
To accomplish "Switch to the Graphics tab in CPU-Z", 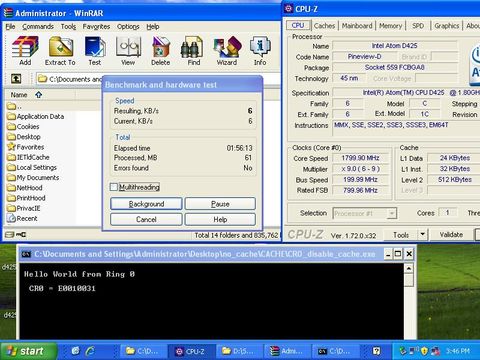I will pyautogui.click(x=447, y=26).
